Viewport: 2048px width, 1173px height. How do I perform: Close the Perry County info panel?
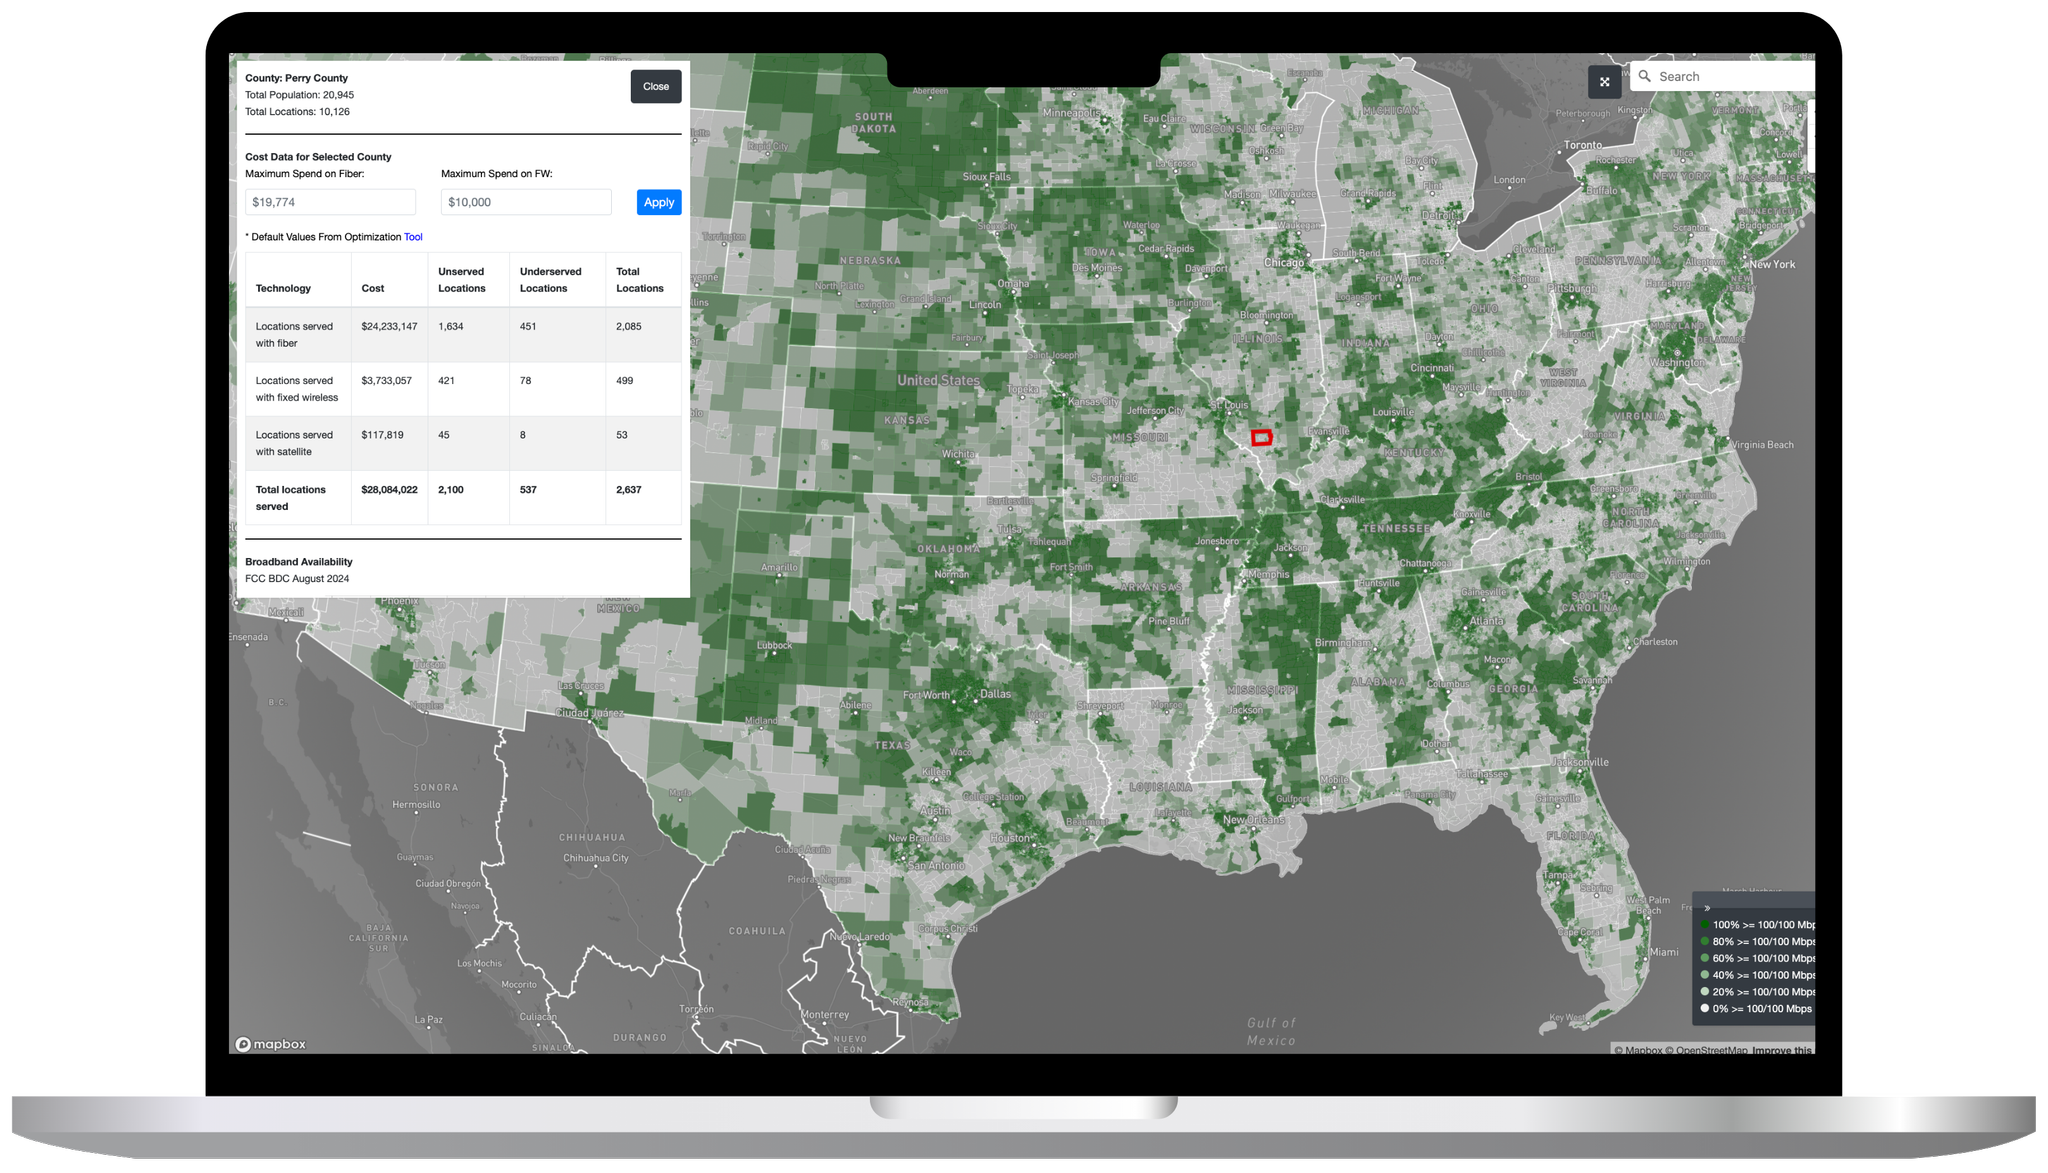click(655, 86)
